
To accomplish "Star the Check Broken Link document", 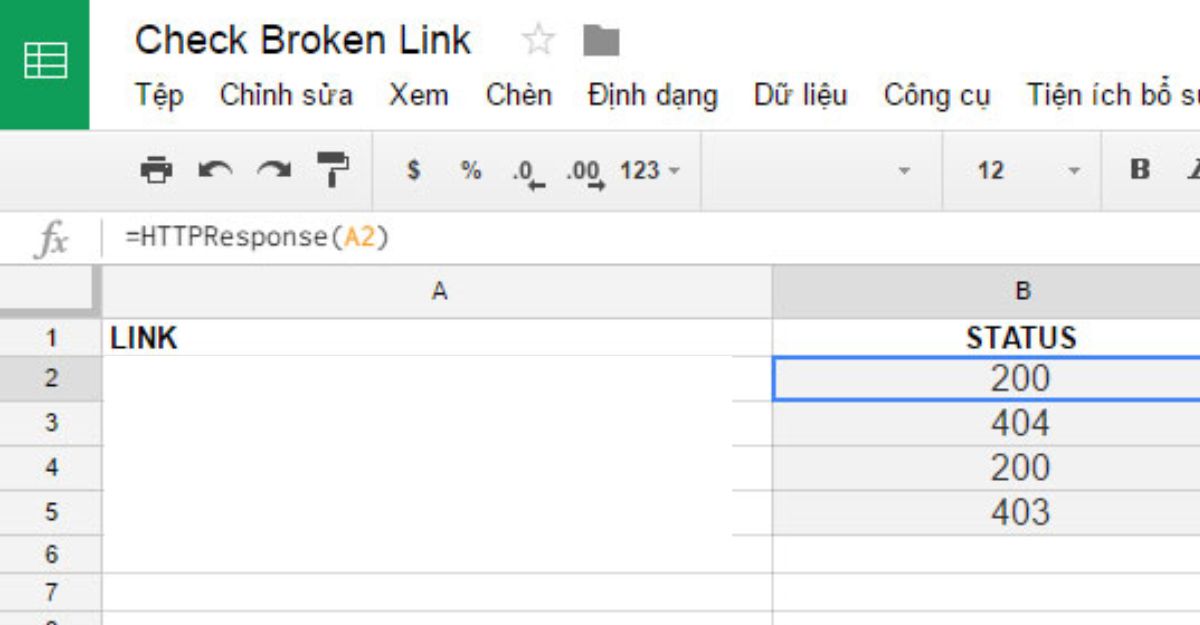I will click(x=538, y=41).
